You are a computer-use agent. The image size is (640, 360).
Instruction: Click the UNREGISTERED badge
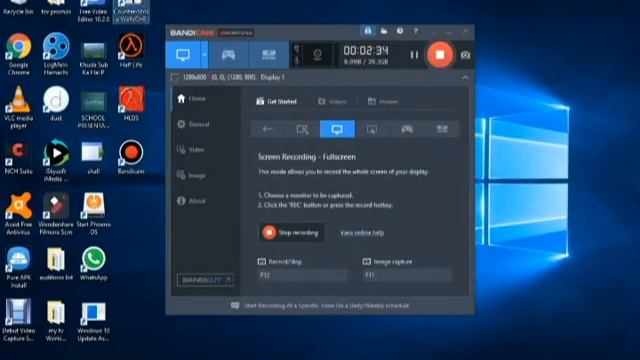point(236,33)
